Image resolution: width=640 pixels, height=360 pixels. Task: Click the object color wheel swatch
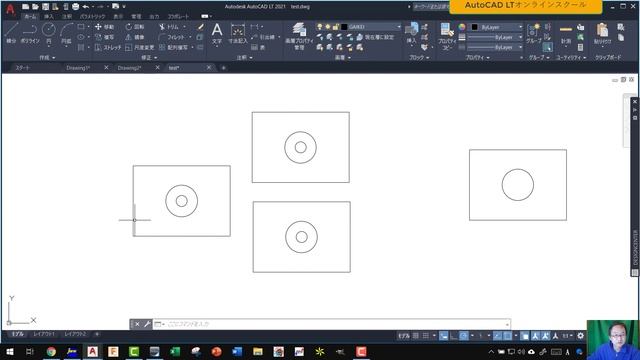click(x=462, y=27)
